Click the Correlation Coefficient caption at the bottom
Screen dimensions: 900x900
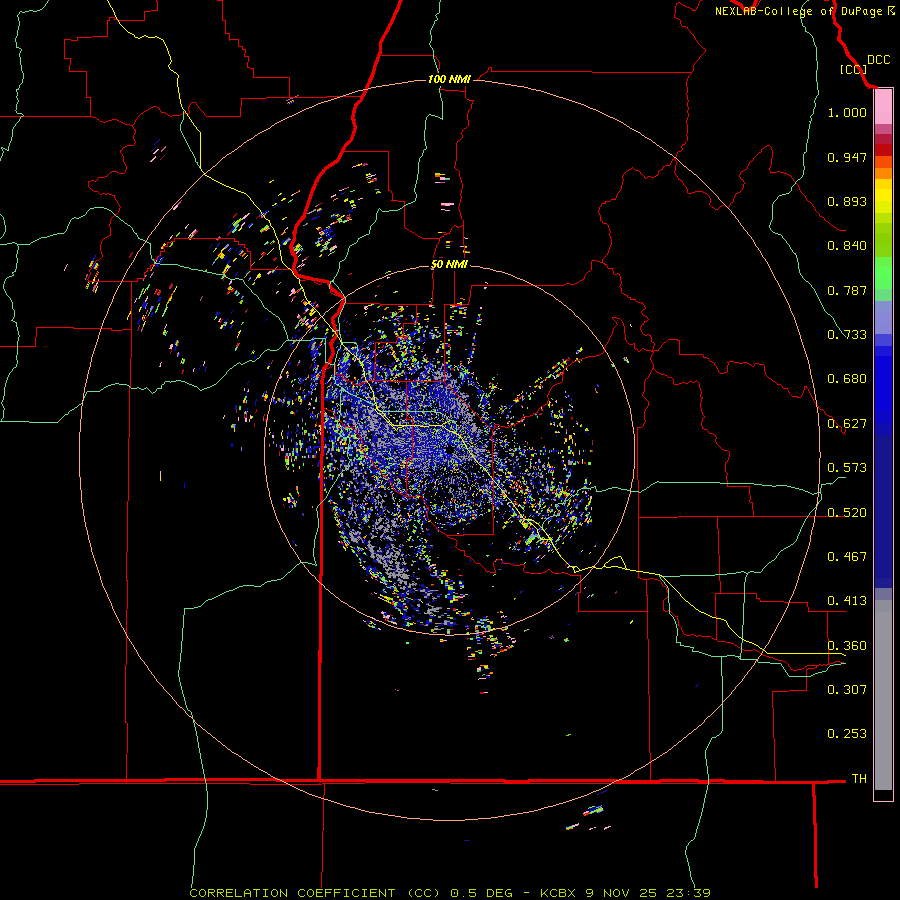point(450,893)
